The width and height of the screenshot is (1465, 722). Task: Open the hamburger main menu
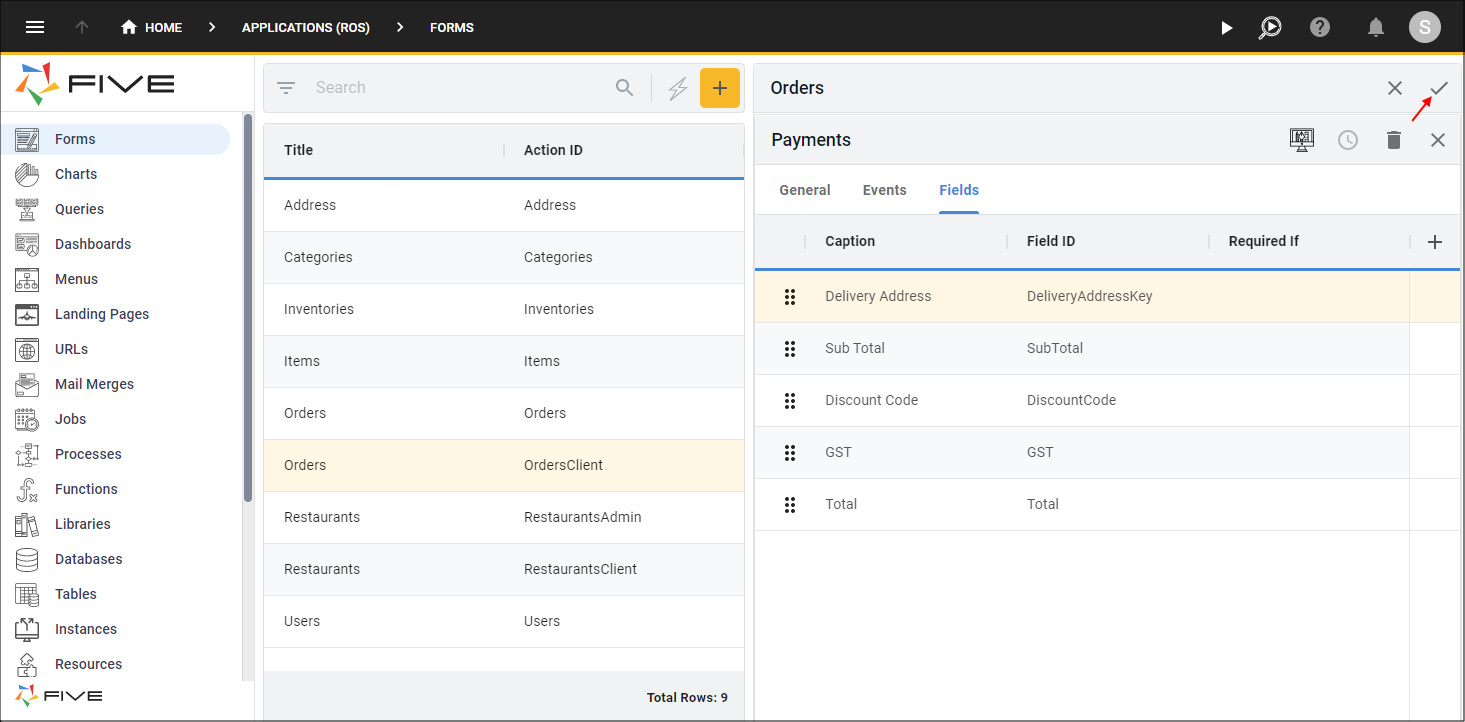35,27
